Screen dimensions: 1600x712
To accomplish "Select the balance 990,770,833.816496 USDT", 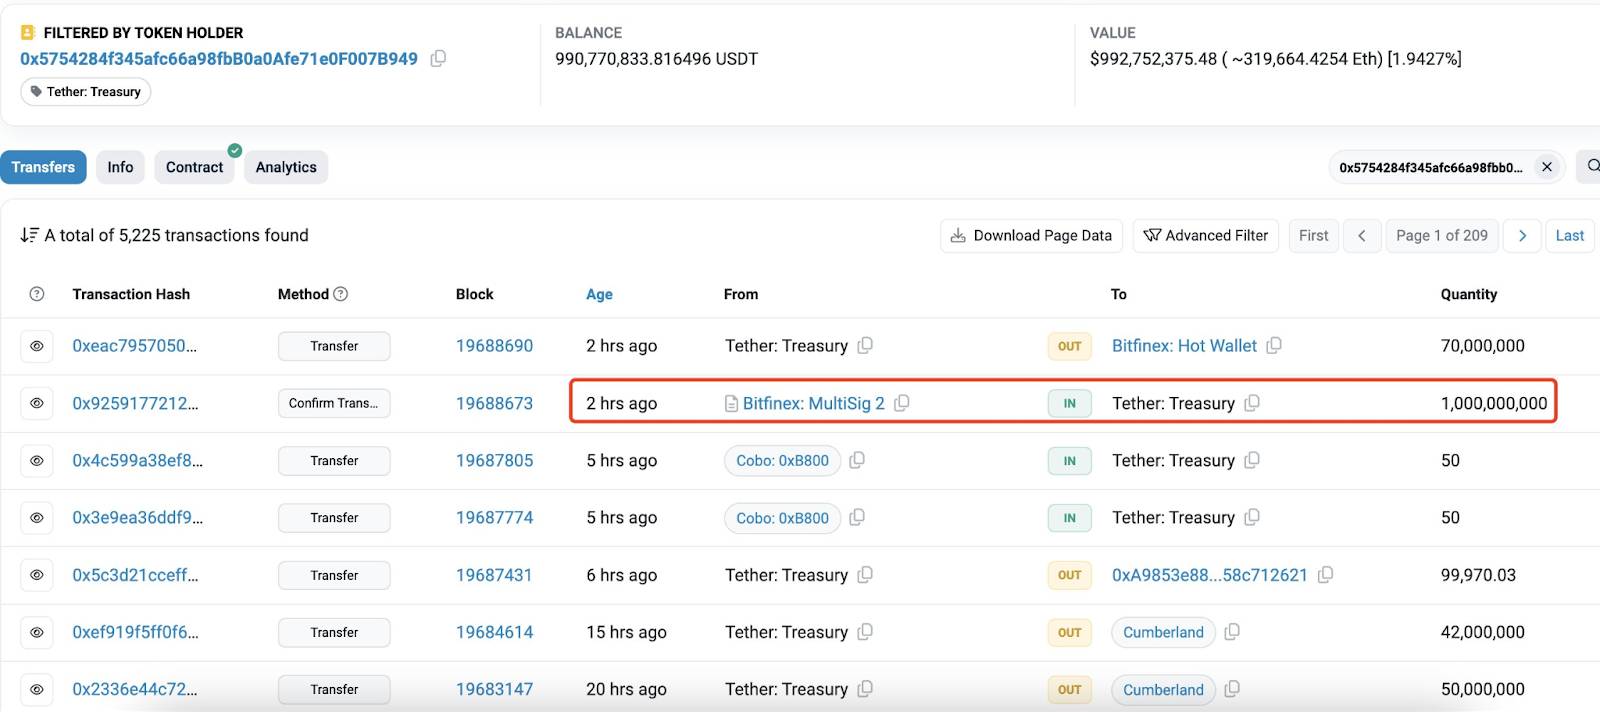I will 656,59.
